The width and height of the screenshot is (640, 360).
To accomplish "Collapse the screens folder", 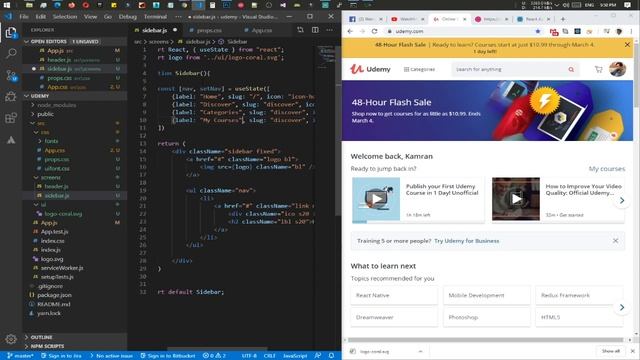I will (47, 178).
